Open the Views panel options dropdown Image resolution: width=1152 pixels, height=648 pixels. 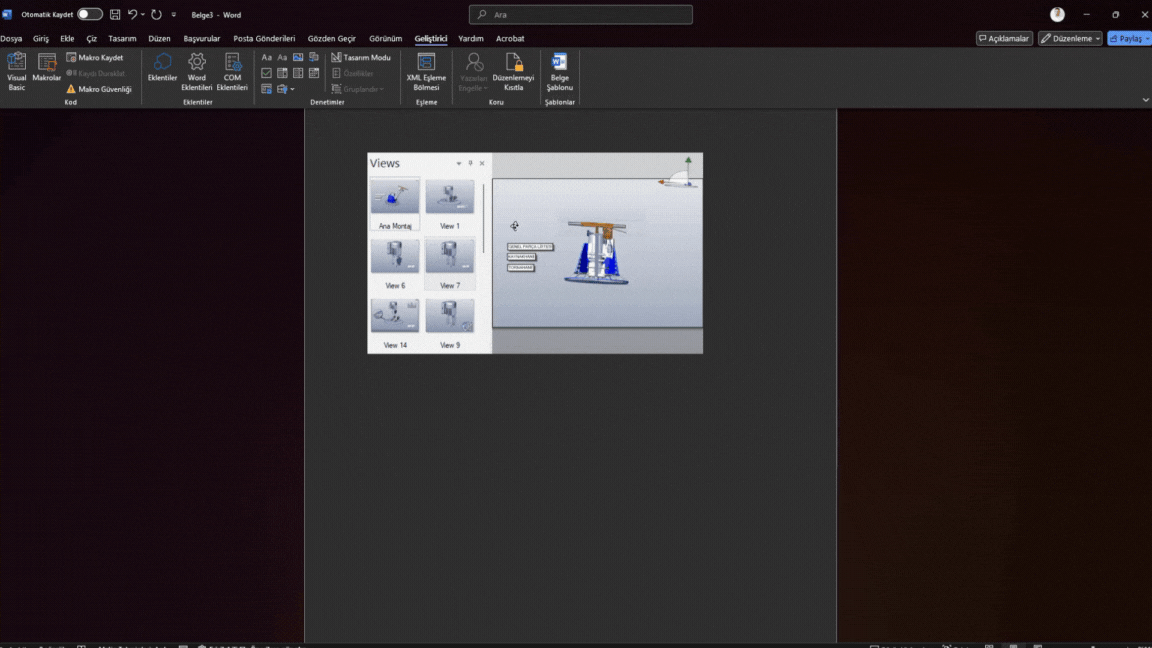pos(459,164)
